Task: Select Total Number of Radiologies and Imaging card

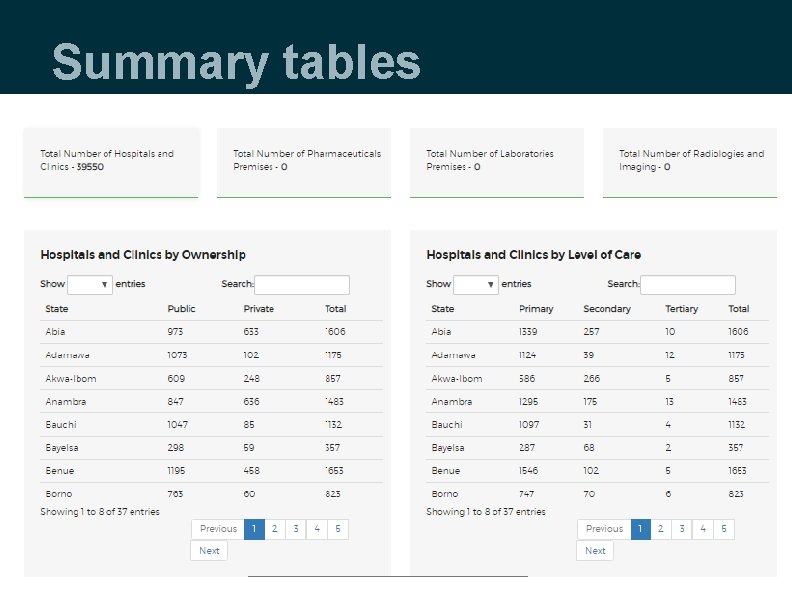Action: point(690,161)
